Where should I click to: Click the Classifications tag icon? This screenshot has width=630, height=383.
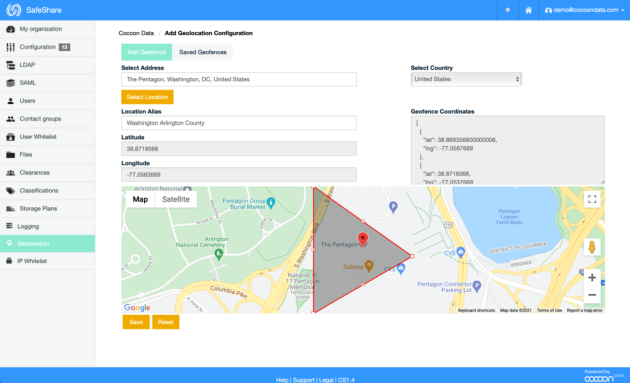click(10, 190)
